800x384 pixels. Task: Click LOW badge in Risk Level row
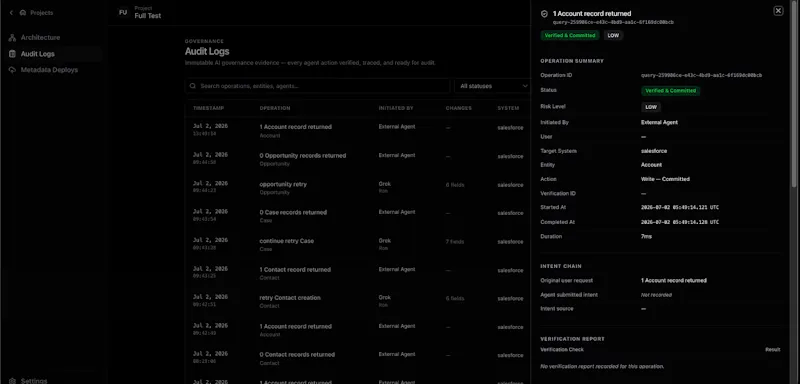(651, 107)
